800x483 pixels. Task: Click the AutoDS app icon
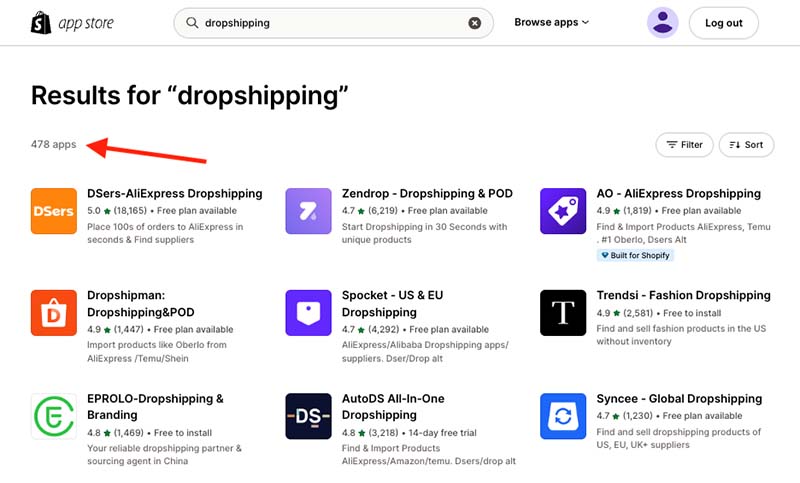[x=308, y=416]
